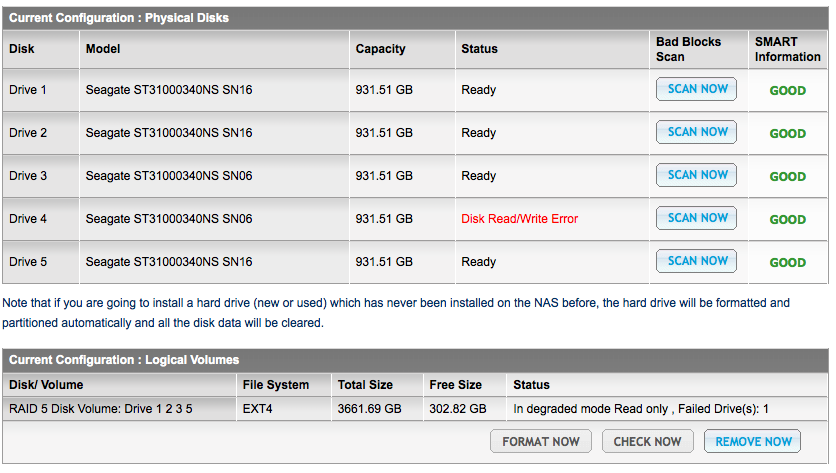The image size is (836, 473).
Task: Run SCAN NOW on Drive 5
Action: (x=697, y=261)
